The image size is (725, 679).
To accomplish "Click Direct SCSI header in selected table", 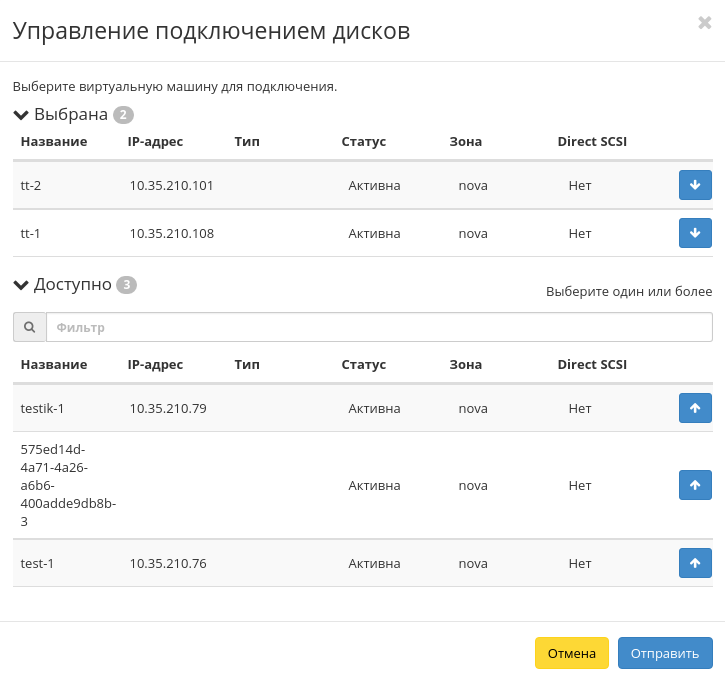I will 592,141.
